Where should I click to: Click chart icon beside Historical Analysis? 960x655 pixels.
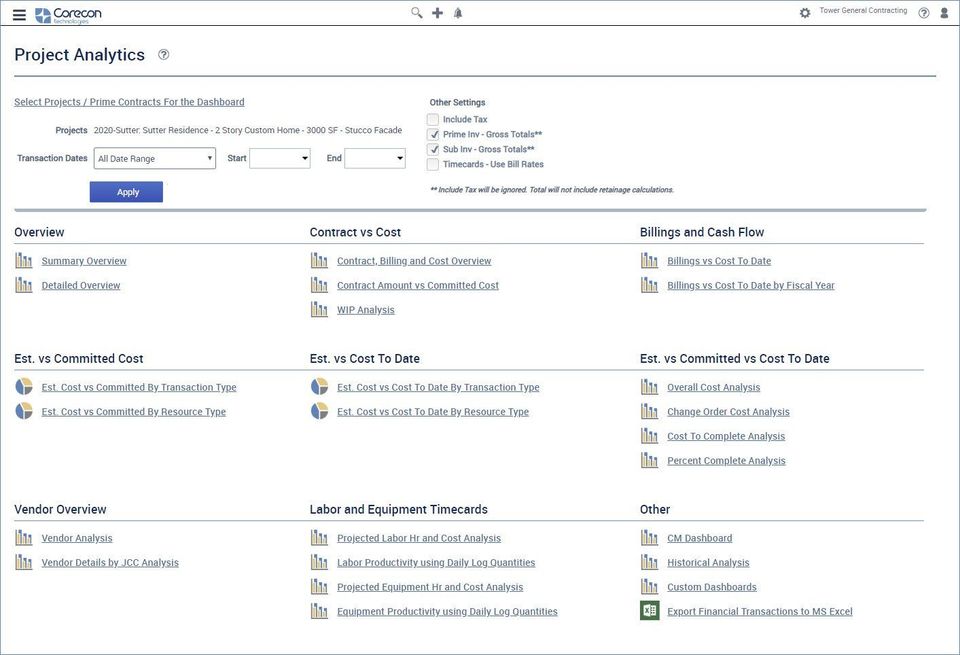[x=650, y=562]
